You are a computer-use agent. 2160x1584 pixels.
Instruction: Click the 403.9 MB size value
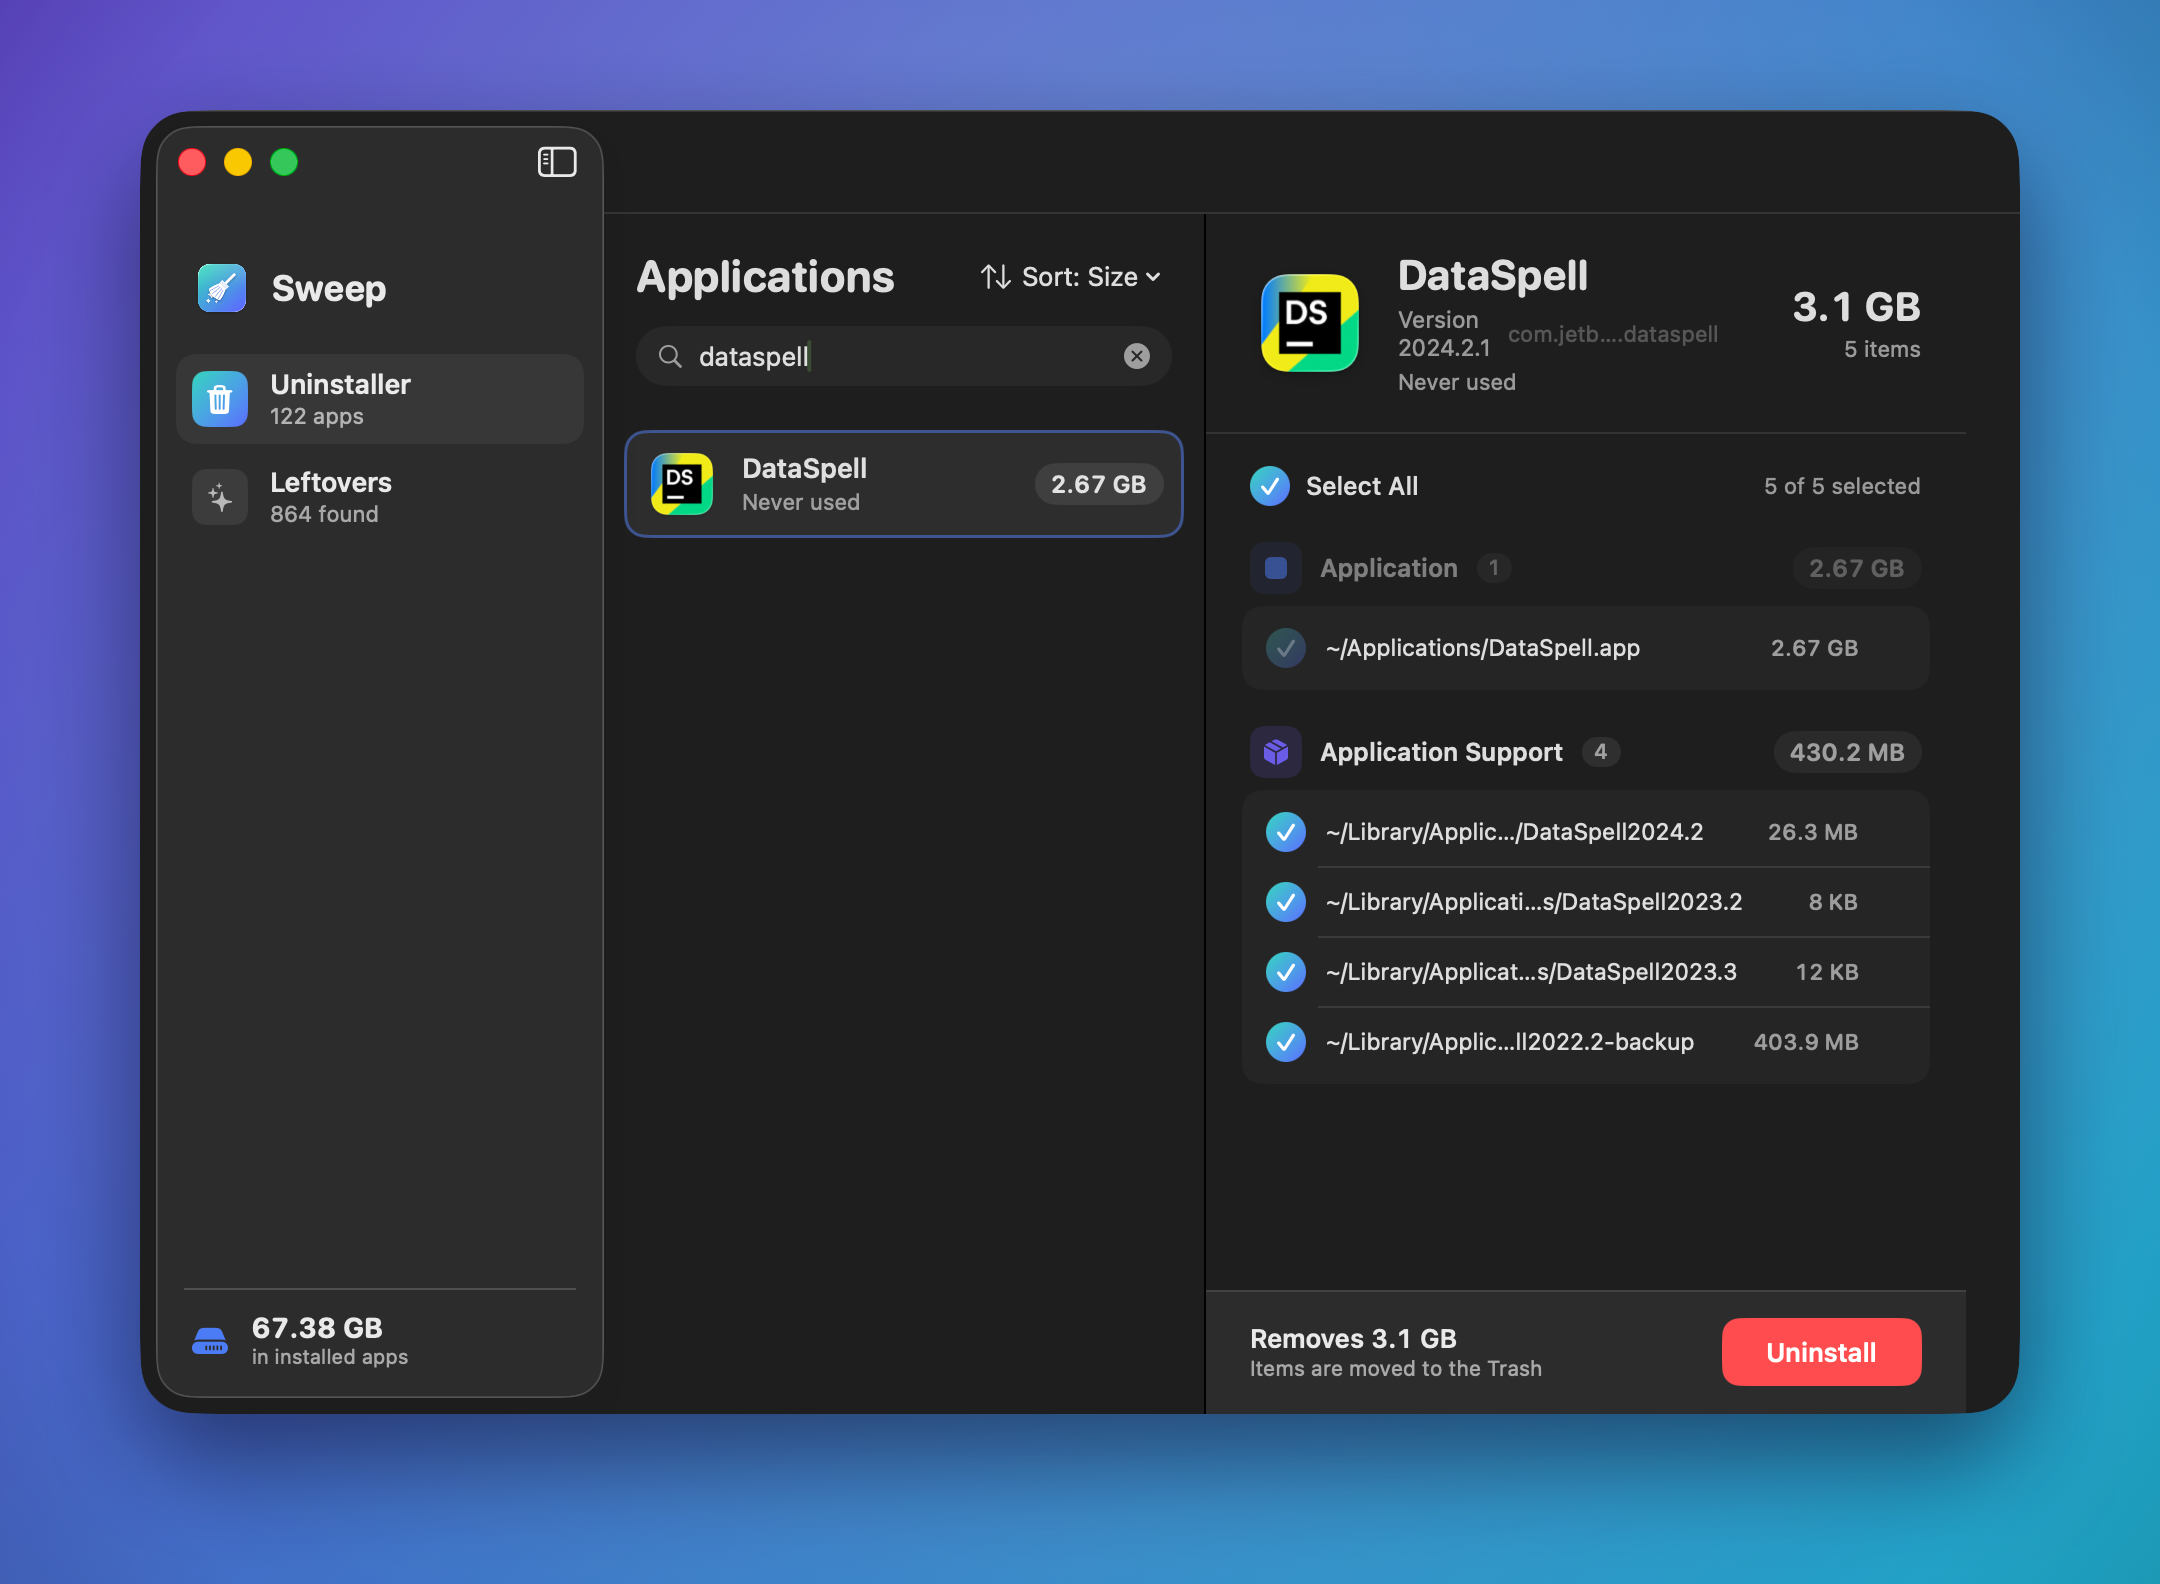1806,1042
